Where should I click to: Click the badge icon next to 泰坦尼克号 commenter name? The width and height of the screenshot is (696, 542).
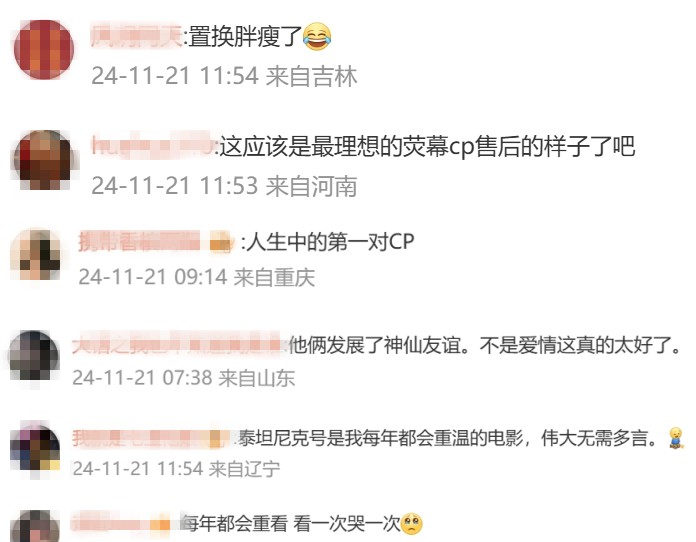coord(215,439)
